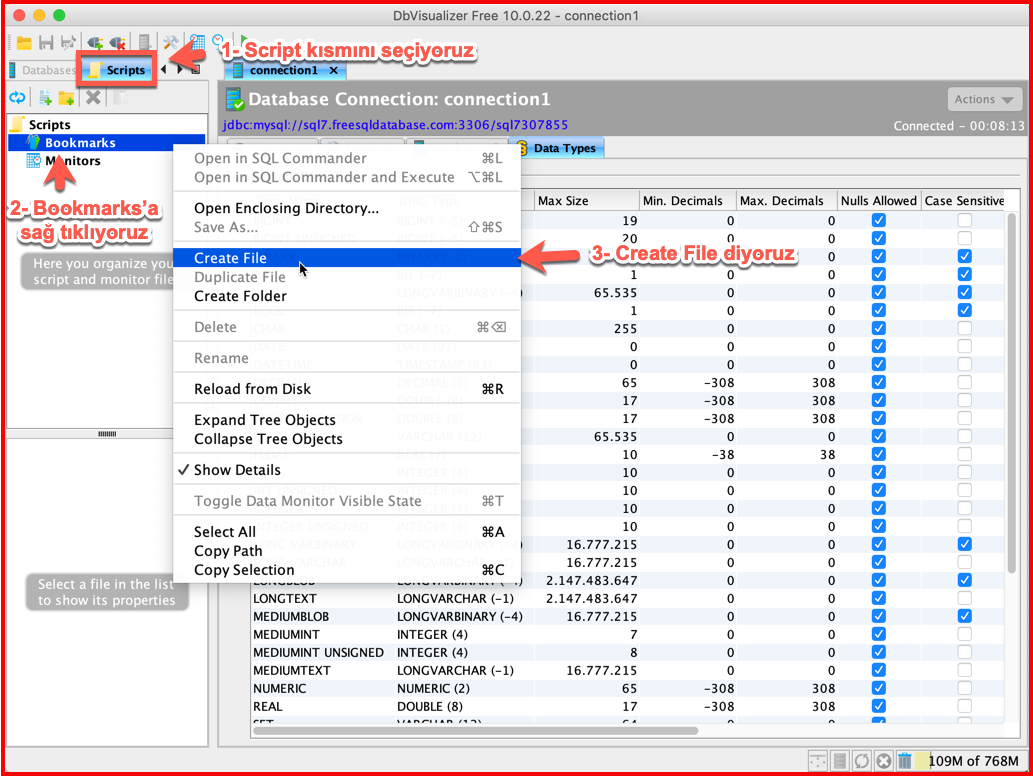Choose Create Folder in context menu
Image resolution: width=1033 pixels, height=776 pixels.
347,296
